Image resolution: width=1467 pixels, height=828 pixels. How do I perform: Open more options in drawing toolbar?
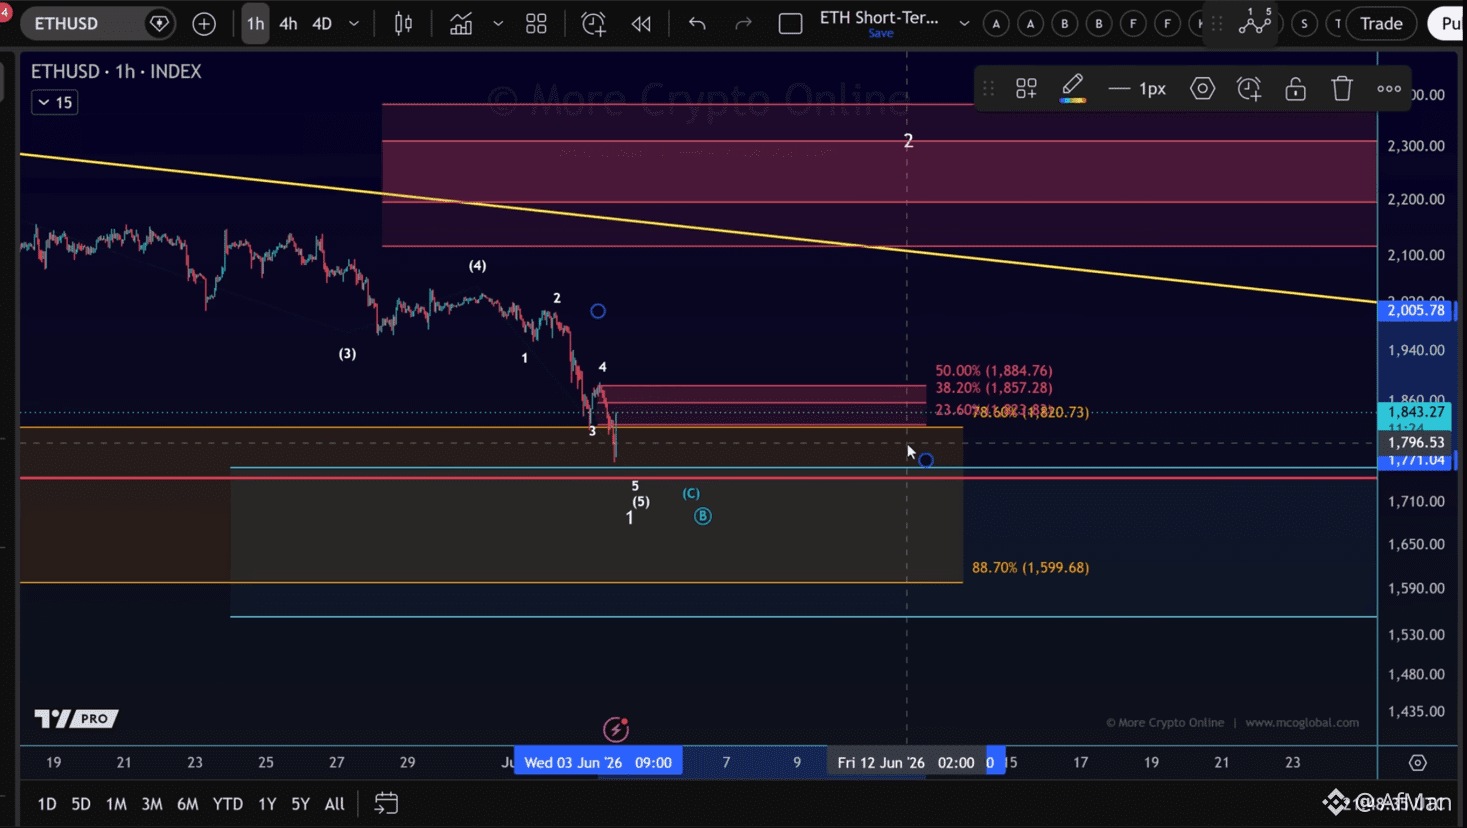point(1389,89)
